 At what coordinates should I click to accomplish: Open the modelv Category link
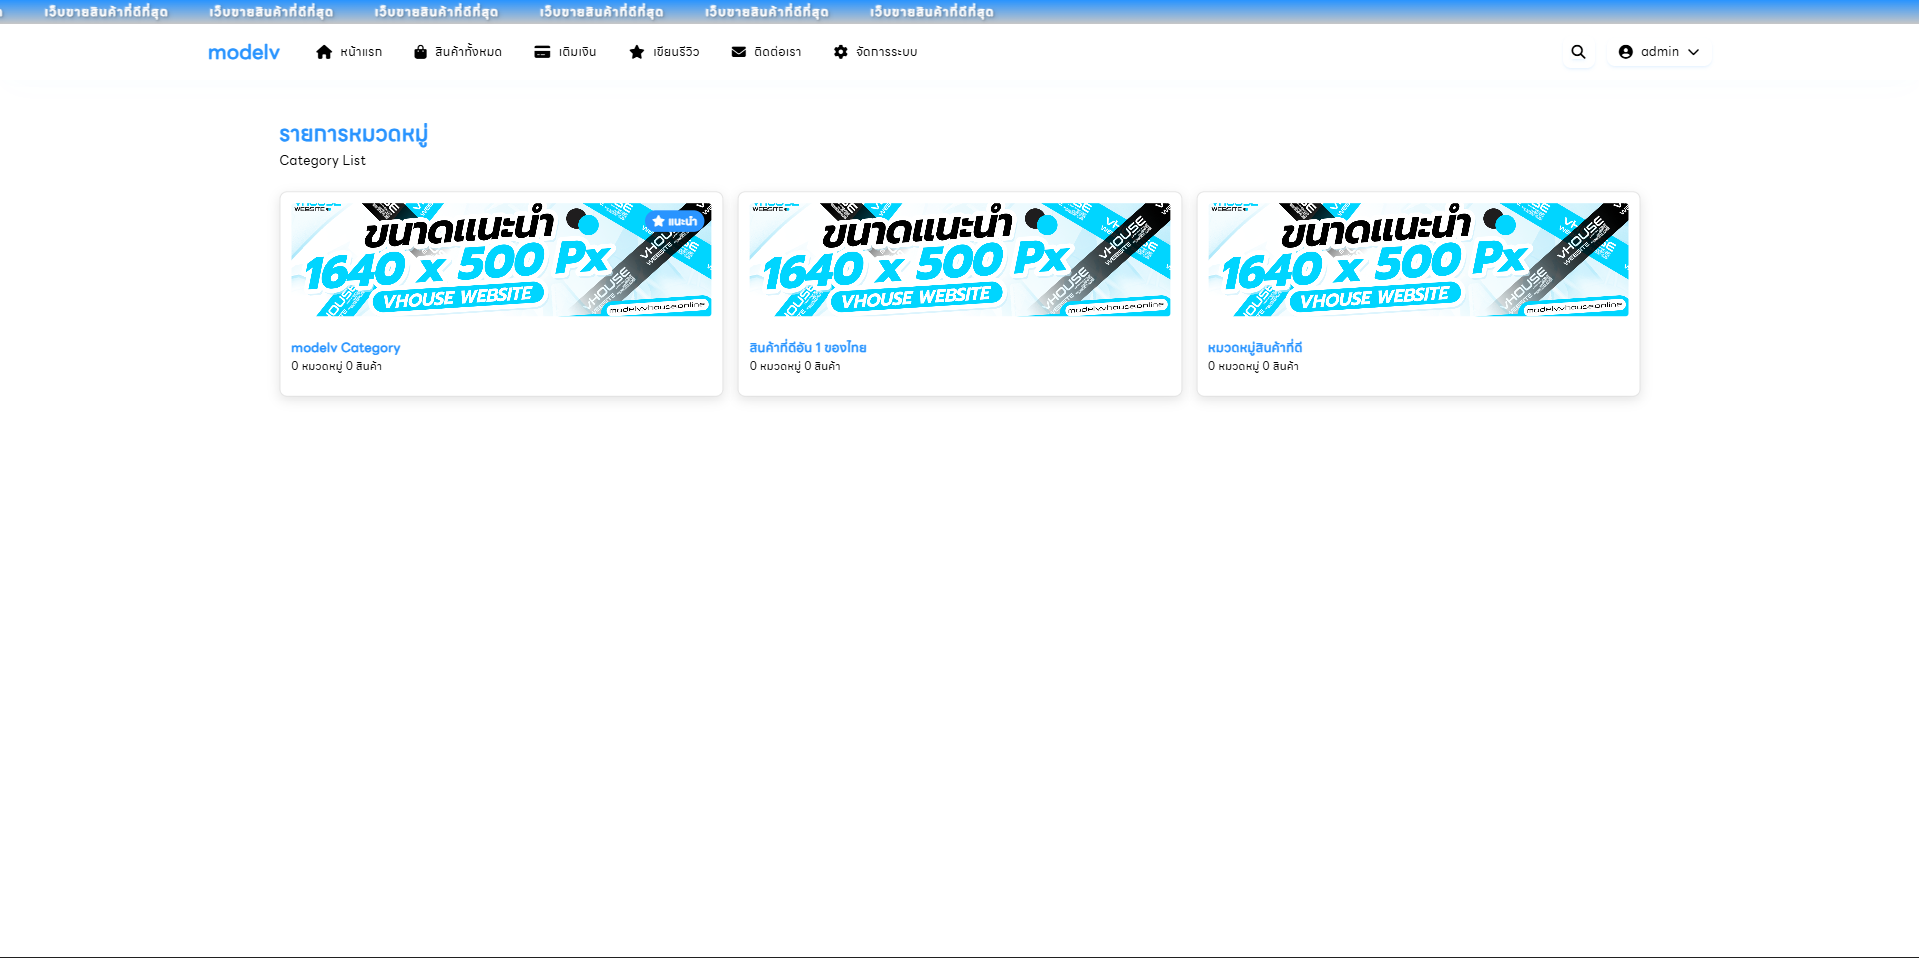click(345, 348)
